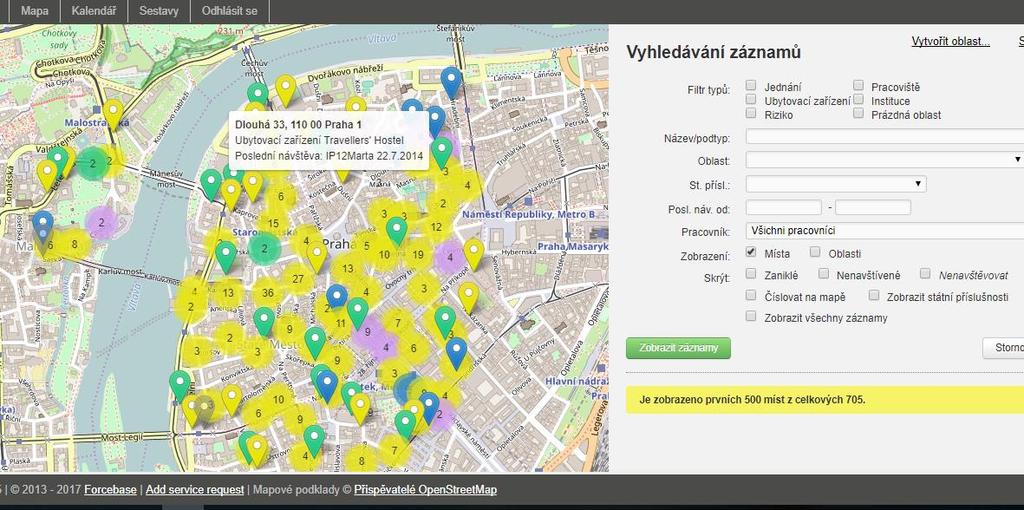Select the blue pin near Štefánikův most
1024x510 pixels.
451,83
